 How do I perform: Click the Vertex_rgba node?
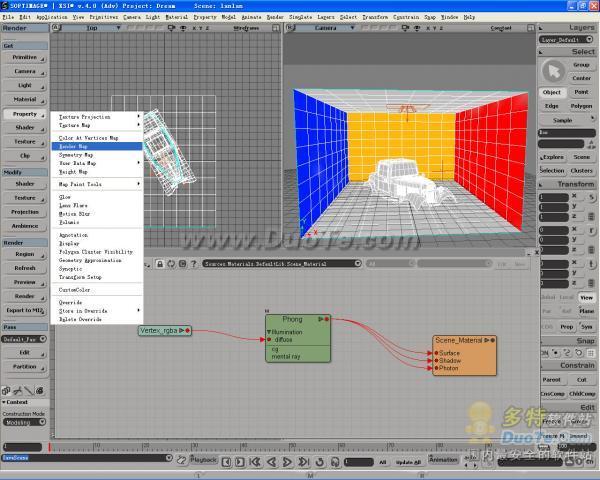[x=158, y=330]
